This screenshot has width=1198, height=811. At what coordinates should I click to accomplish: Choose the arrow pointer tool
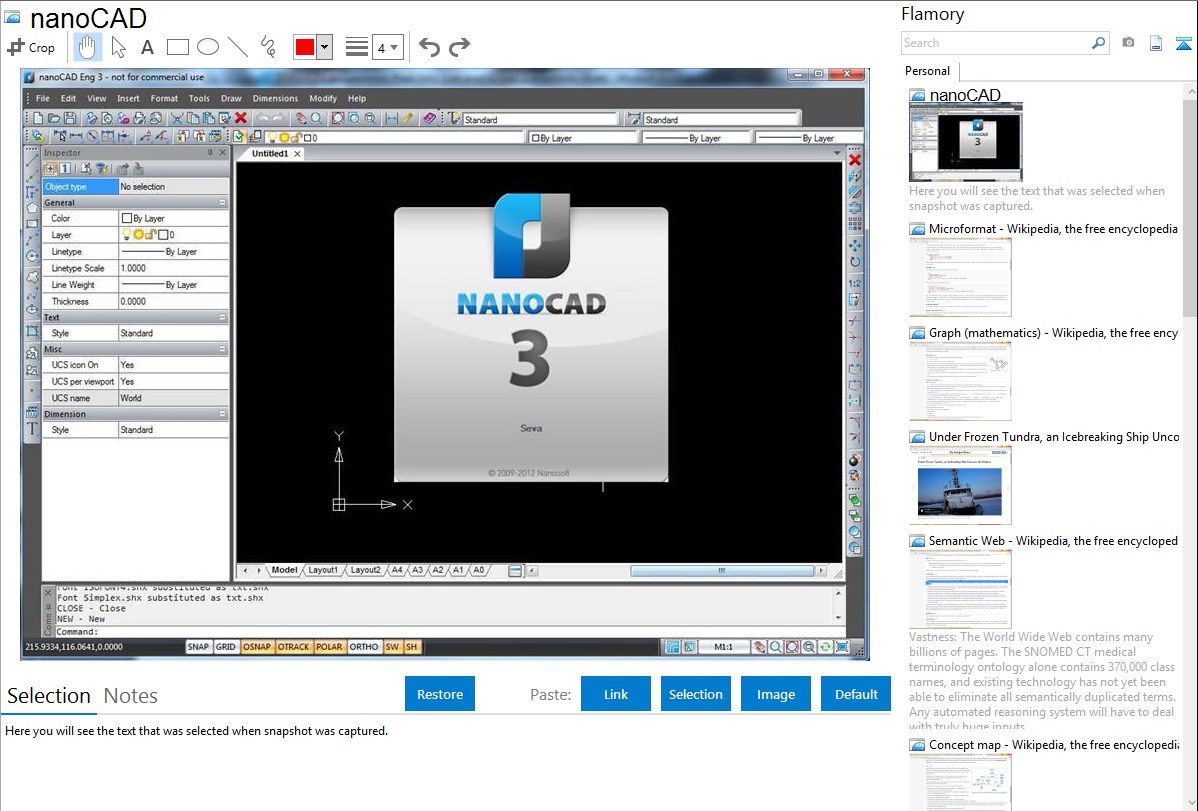click(118, 47)
